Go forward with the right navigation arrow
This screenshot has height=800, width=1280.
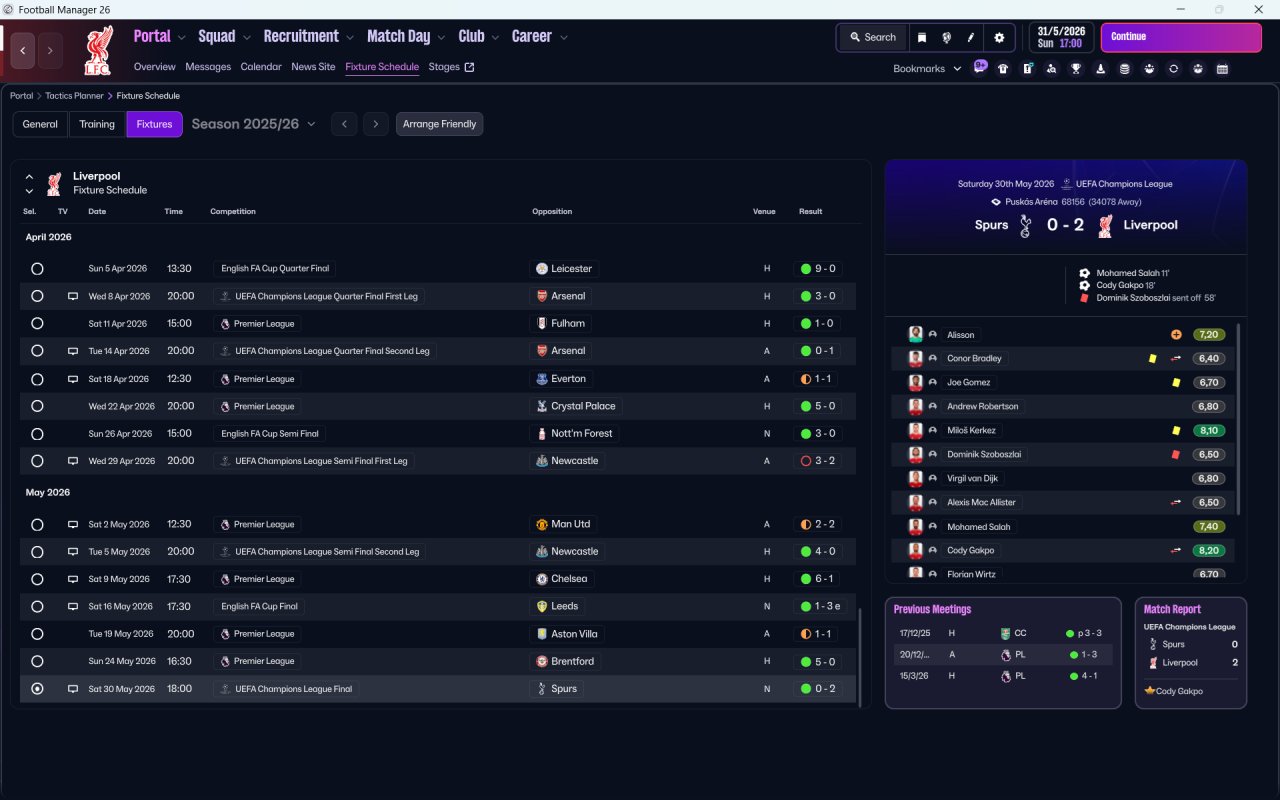tap(51, 51)
